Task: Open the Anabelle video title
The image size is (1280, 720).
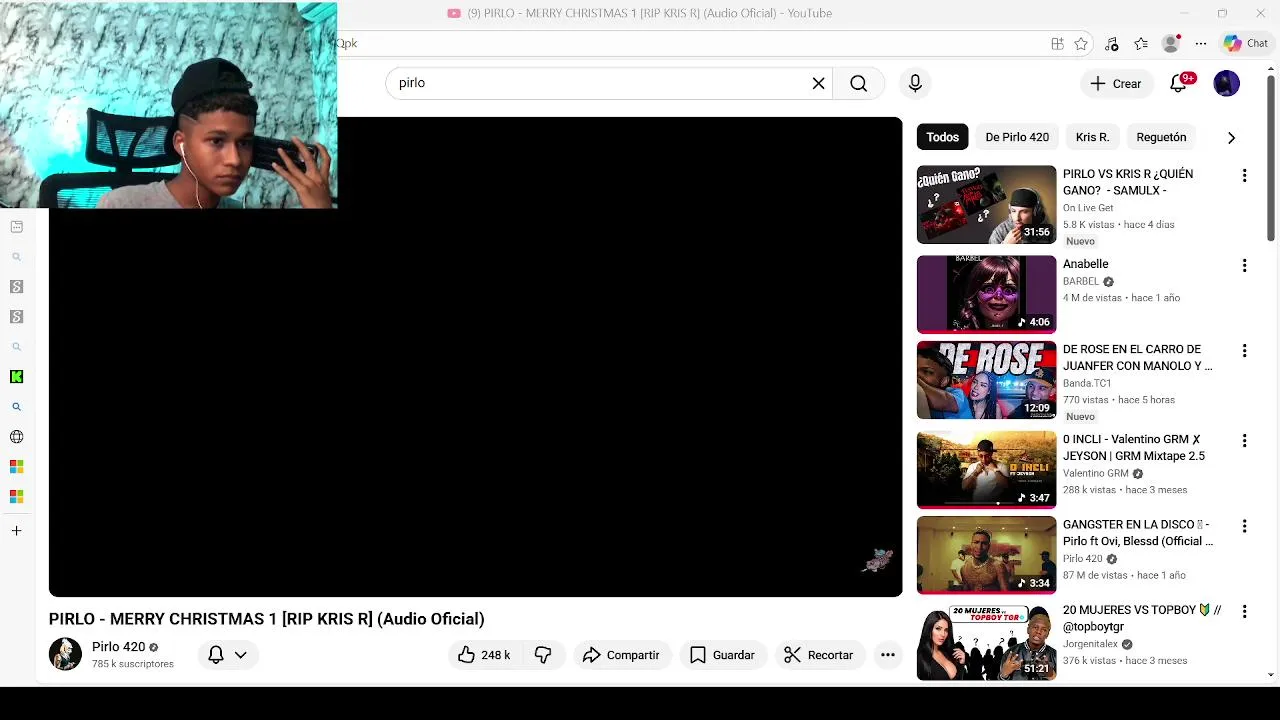Action: [x=1085, y=264]
